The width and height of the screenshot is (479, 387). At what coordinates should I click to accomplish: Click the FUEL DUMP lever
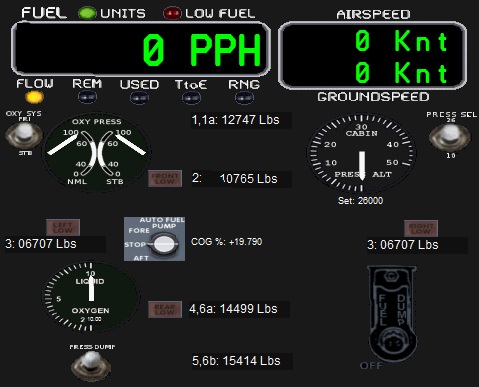(393, 313)
